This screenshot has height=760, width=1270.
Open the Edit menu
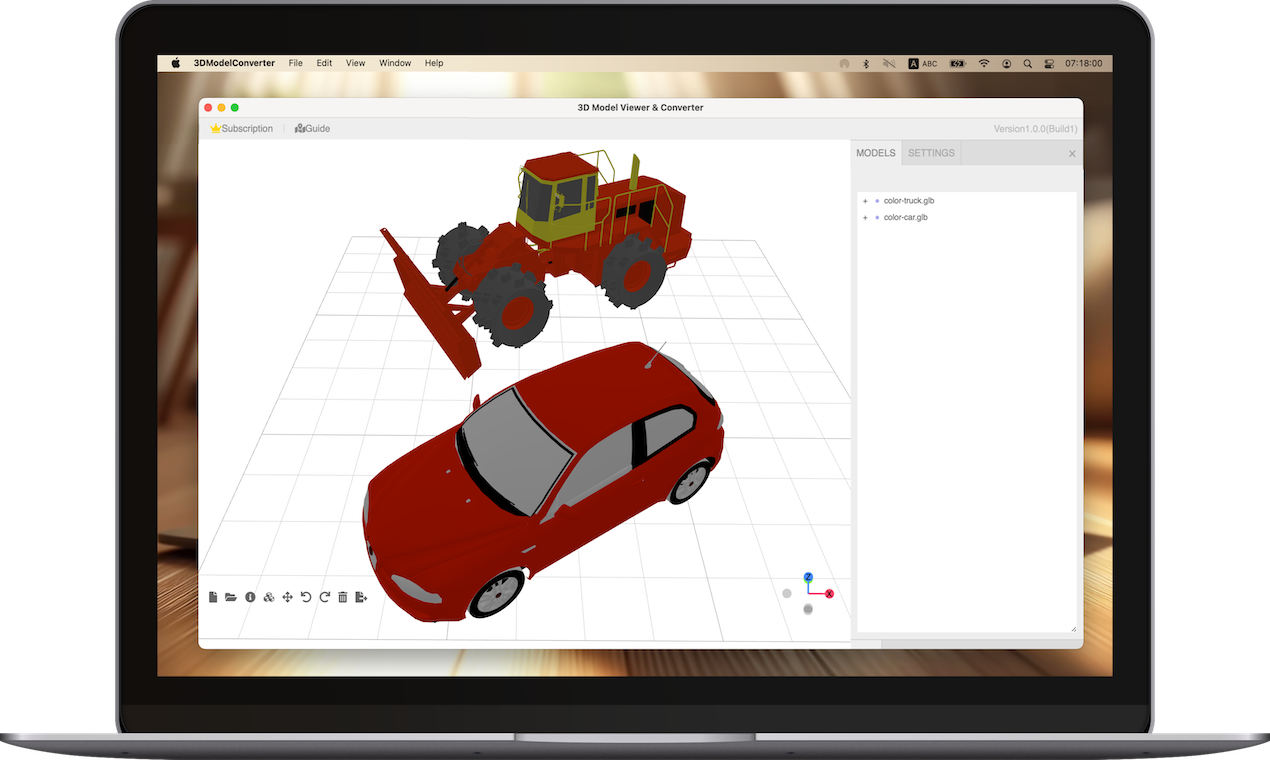[x=324, y=63]
